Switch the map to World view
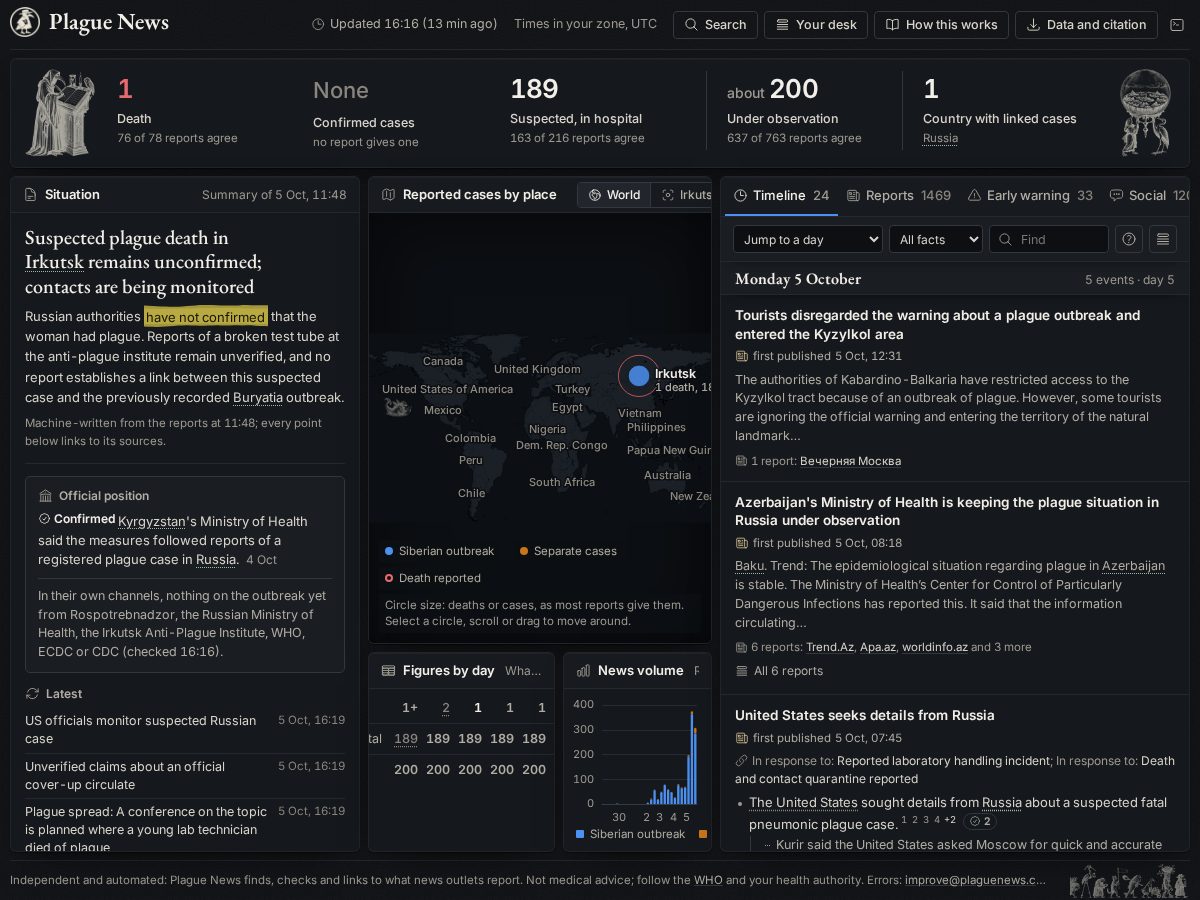The image size is (1200, 900). [614, 195]
